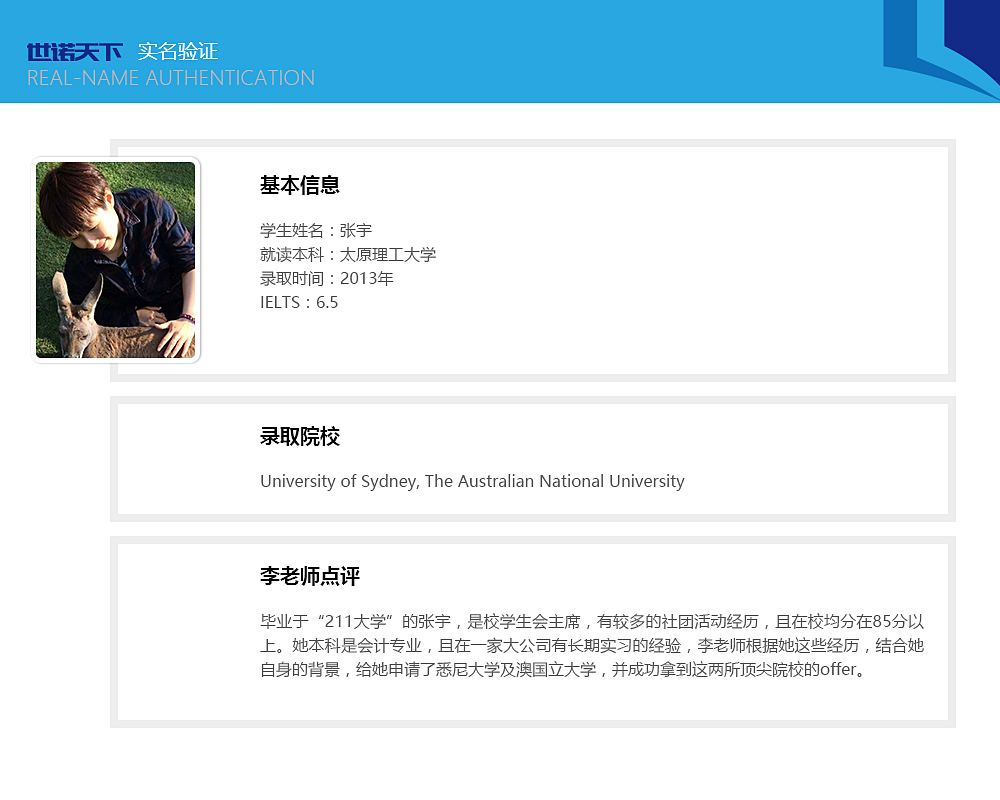1000x800 pixels.
Task: Select the 李老师点评 section heading
Action: coord(310,577)
